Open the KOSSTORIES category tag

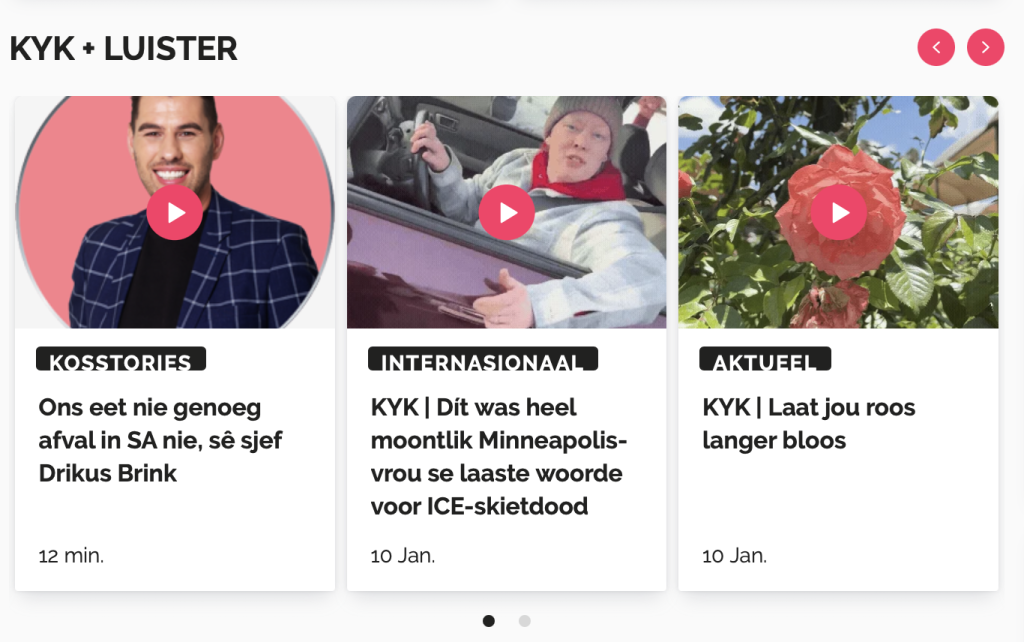coord(121,359)
